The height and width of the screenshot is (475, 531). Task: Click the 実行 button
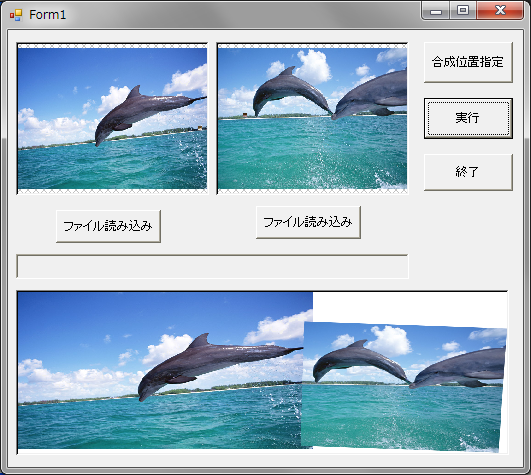(468, 118)
